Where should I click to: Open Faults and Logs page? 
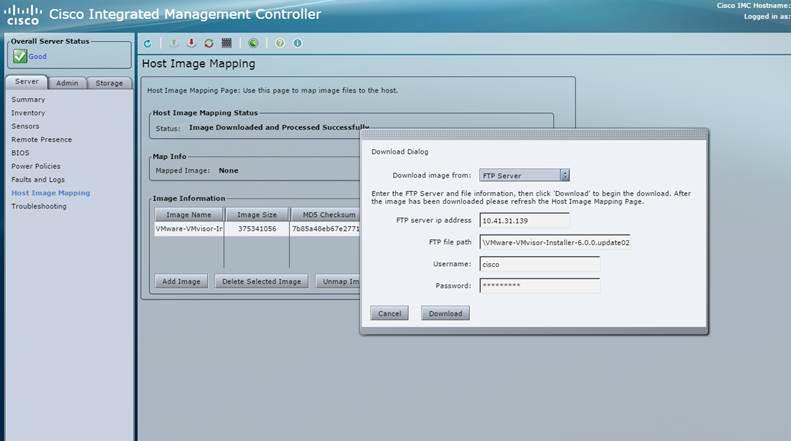click(x=38, y=180)
